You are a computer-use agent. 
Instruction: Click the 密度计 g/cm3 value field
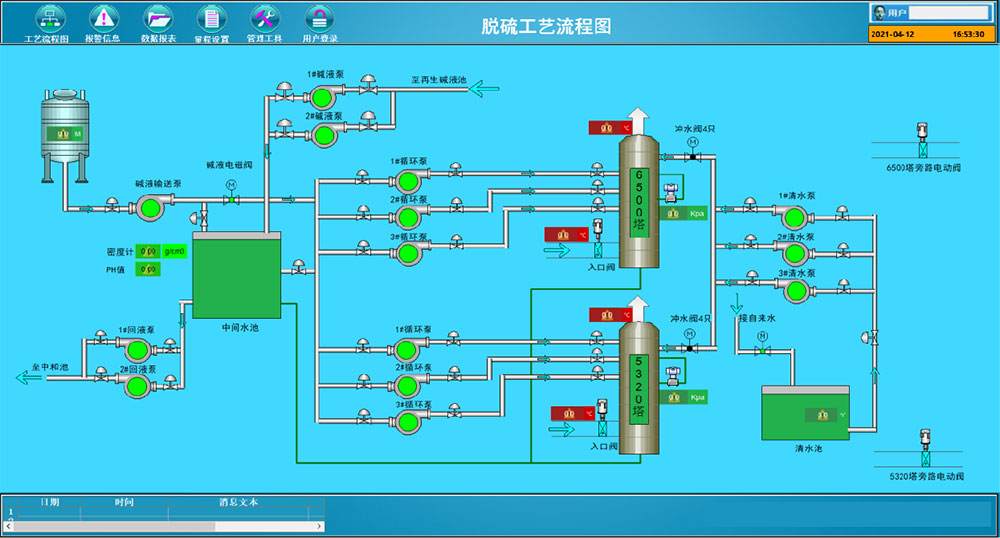click(x=148, y=251)
